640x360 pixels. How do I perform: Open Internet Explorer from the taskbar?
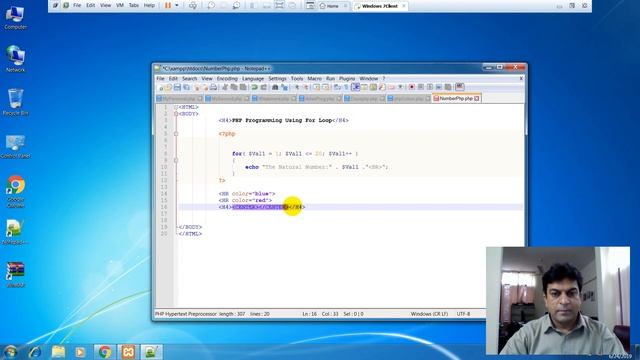point(35,352)
